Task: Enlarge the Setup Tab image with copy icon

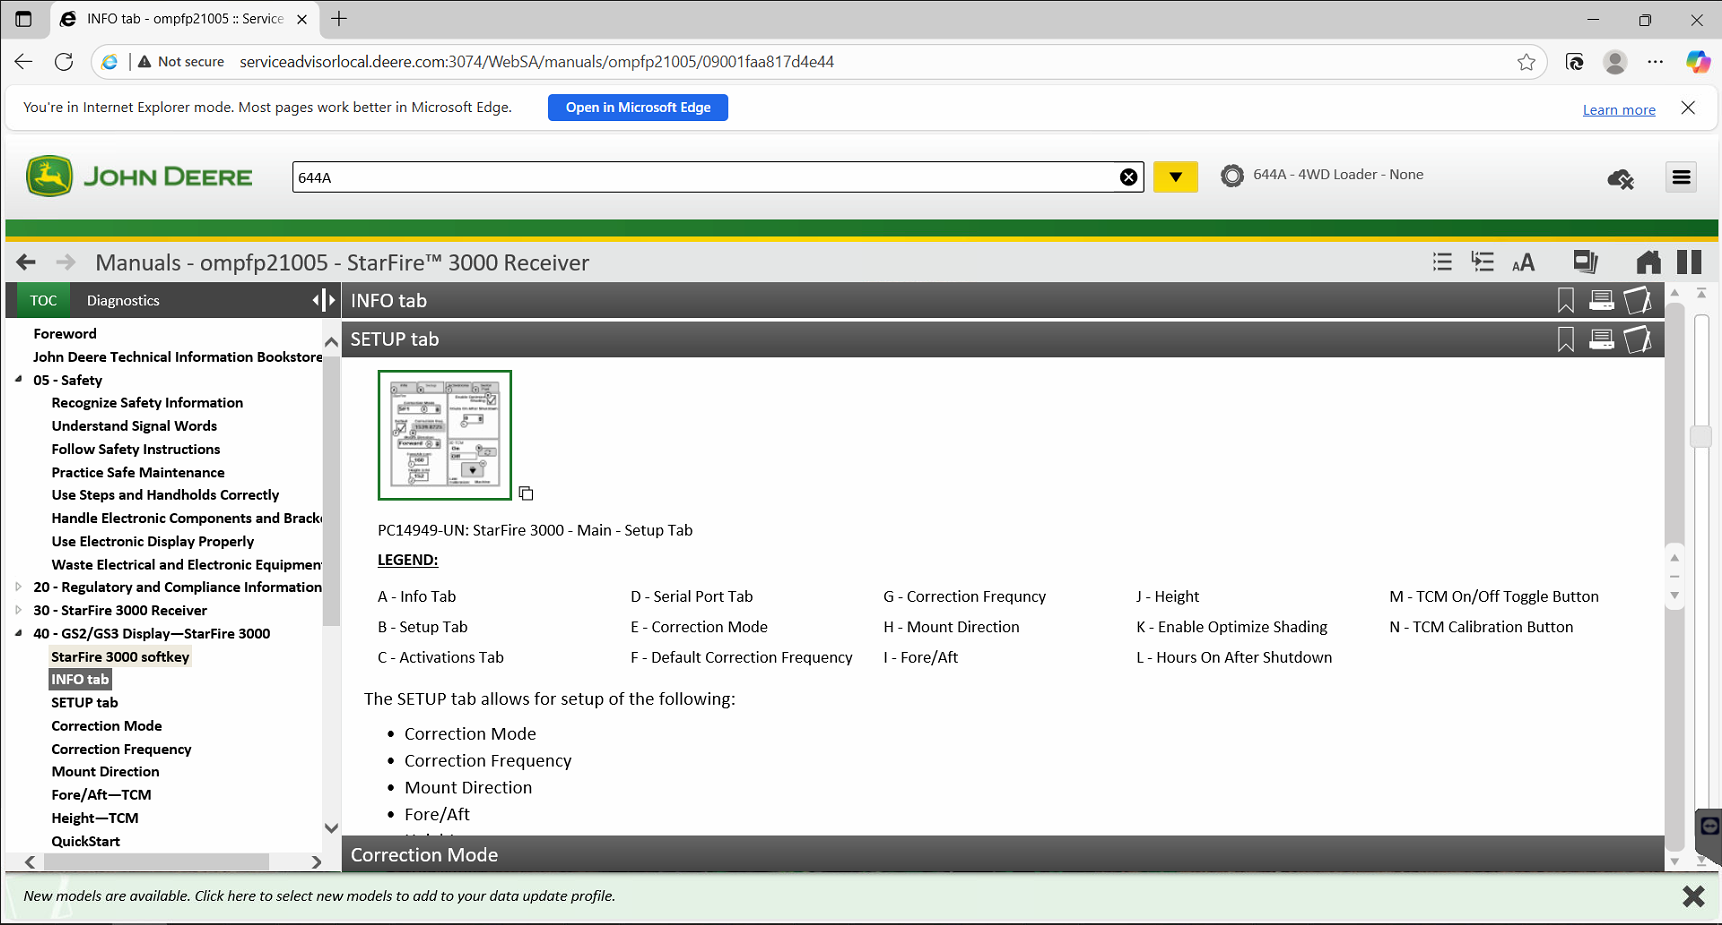Action: coord(526,494)
